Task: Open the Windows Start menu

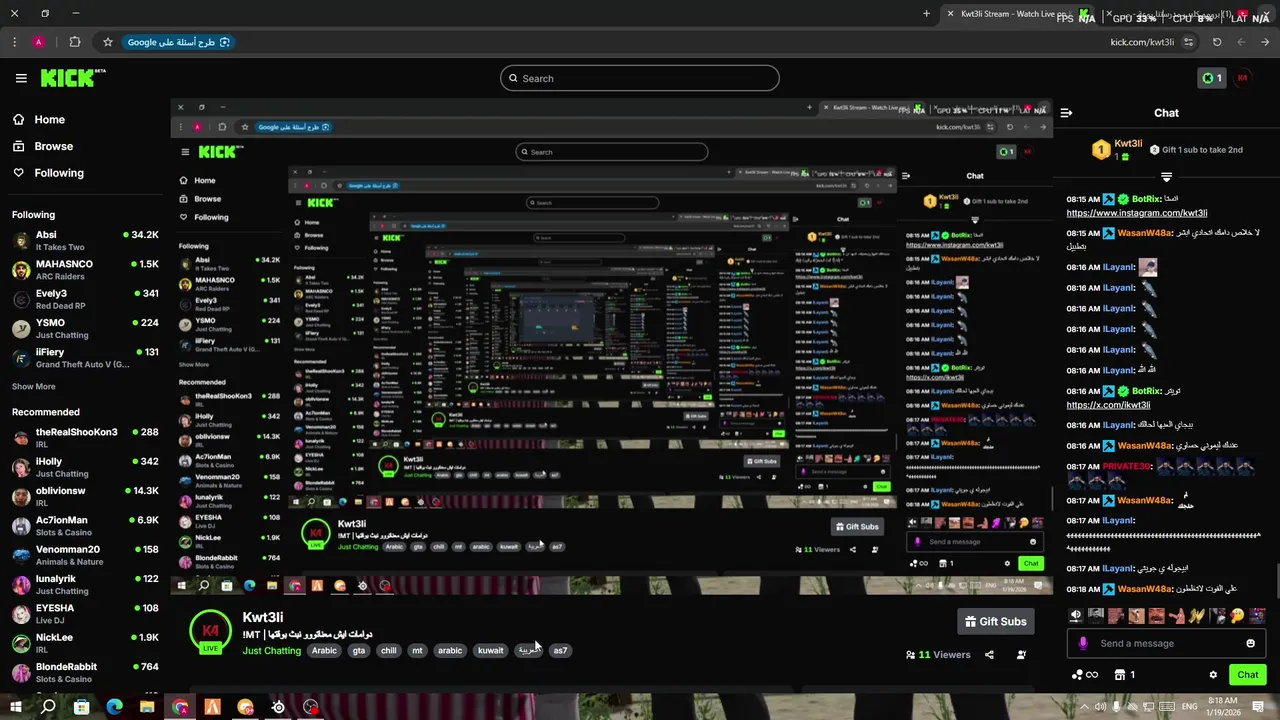Action: click(15, 707)
